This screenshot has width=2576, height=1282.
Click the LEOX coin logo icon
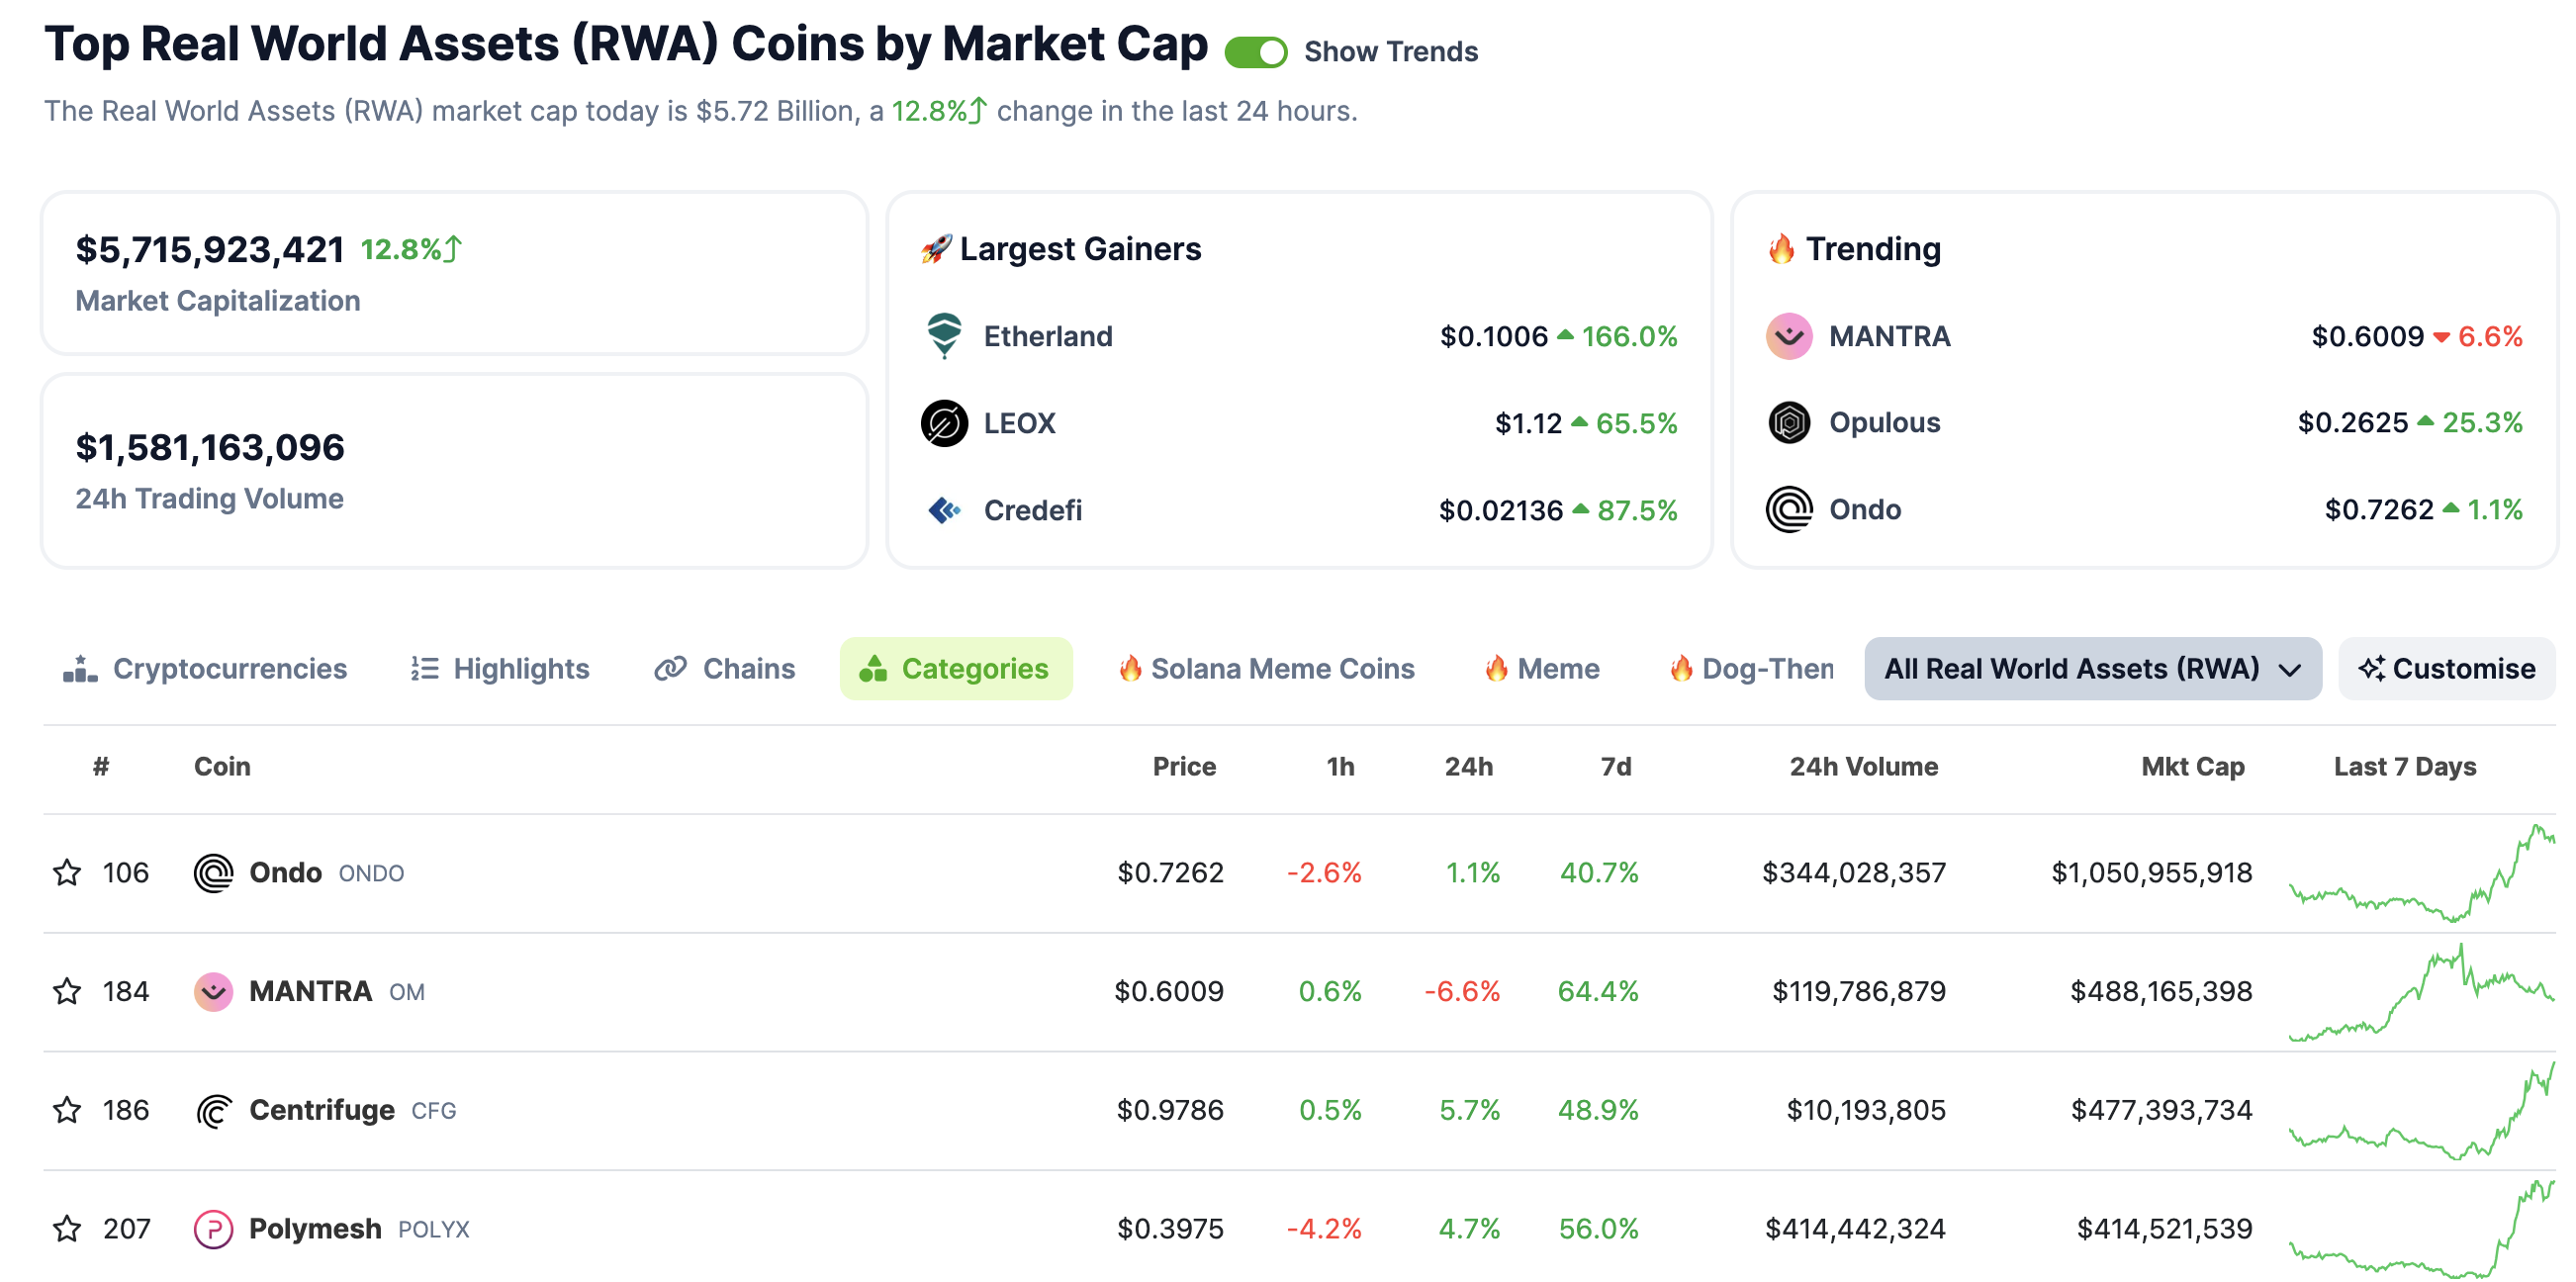[943, 423]
